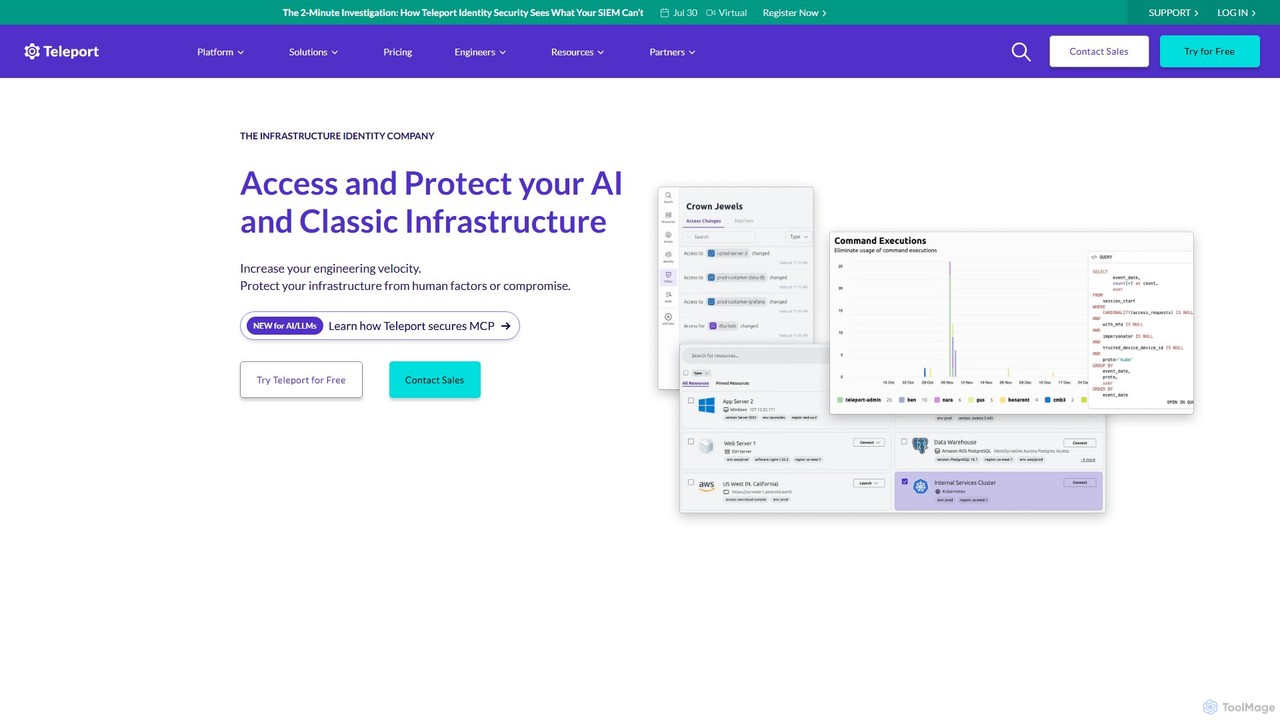
Task: Click the prod-server-3 resource chip icon
Action: point(711,253)
